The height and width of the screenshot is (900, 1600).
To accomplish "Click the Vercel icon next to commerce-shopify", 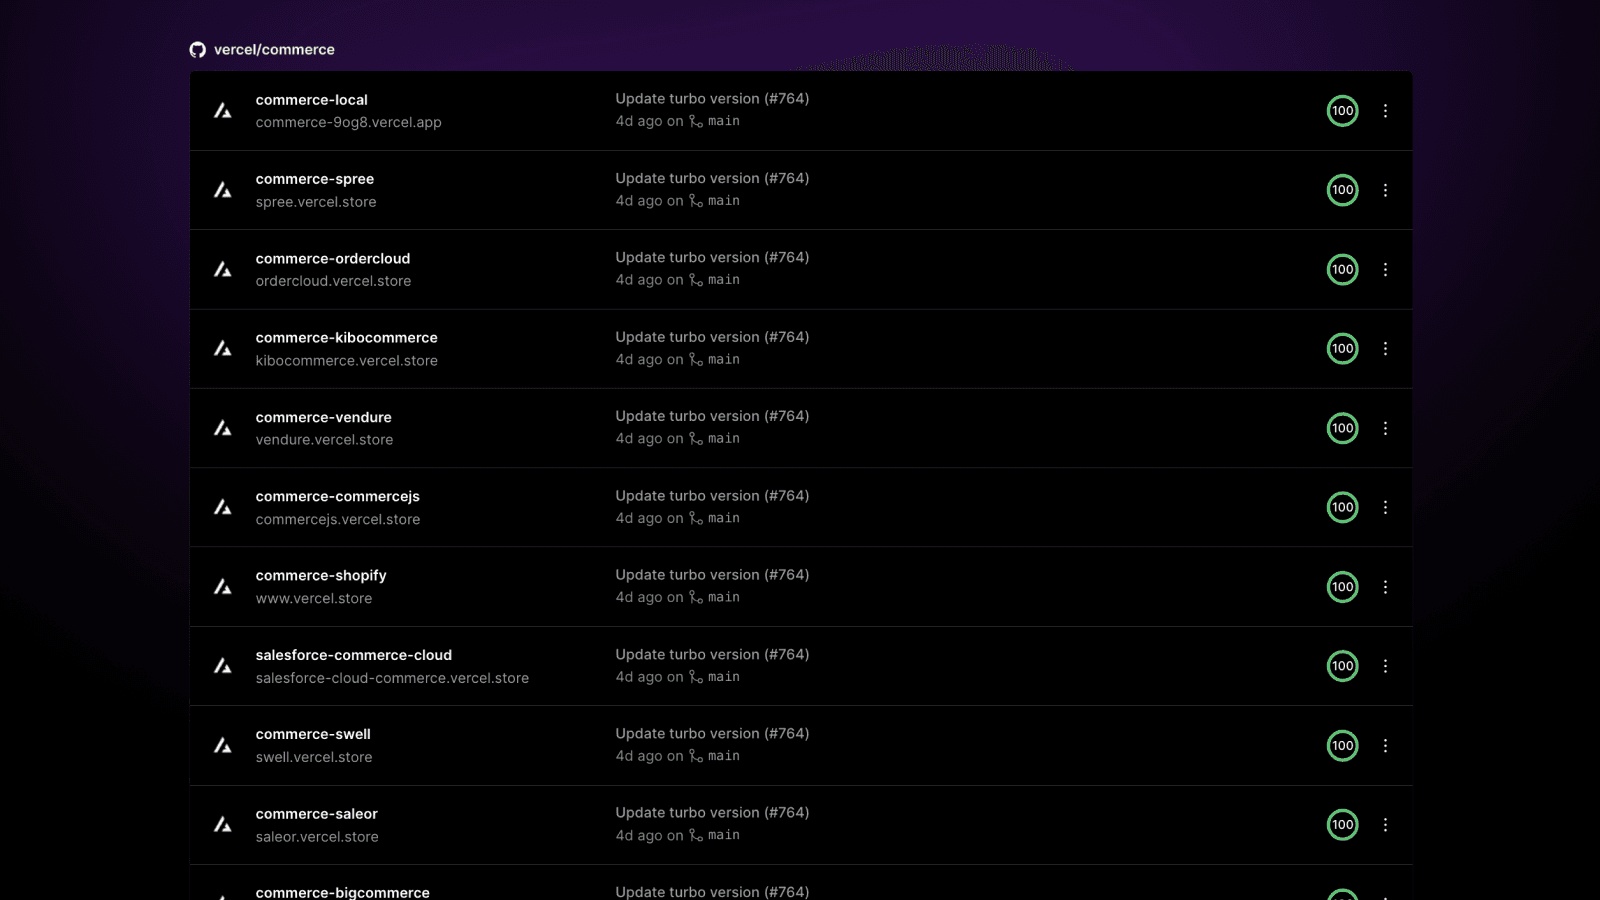I will click(222, 587).
